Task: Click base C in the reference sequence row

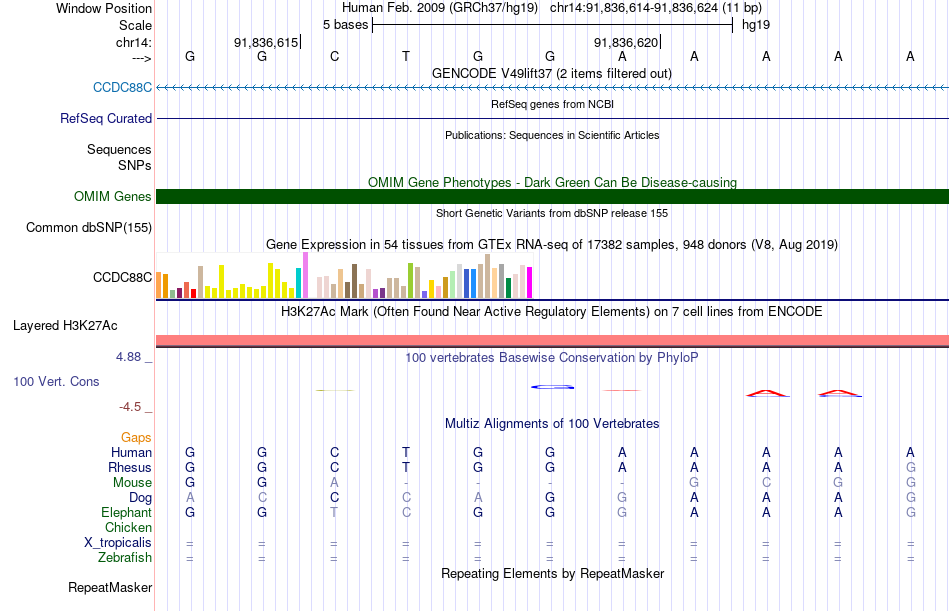Action: 334,56
